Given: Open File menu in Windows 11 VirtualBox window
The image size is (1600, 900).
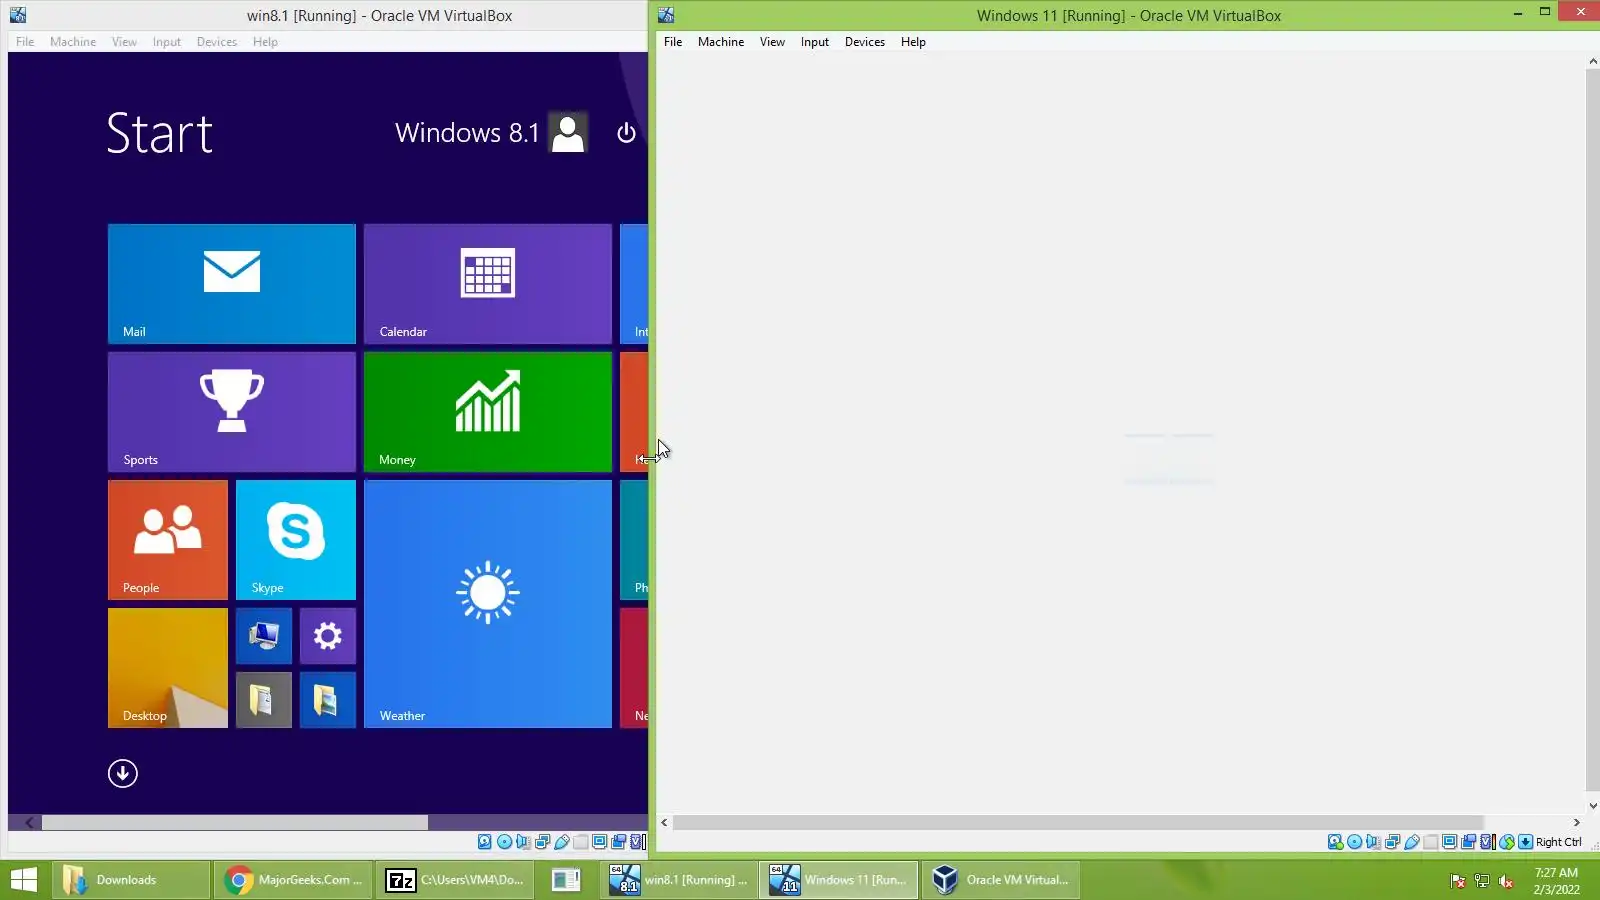Looking at the screenshot, I should coord(673,42).
